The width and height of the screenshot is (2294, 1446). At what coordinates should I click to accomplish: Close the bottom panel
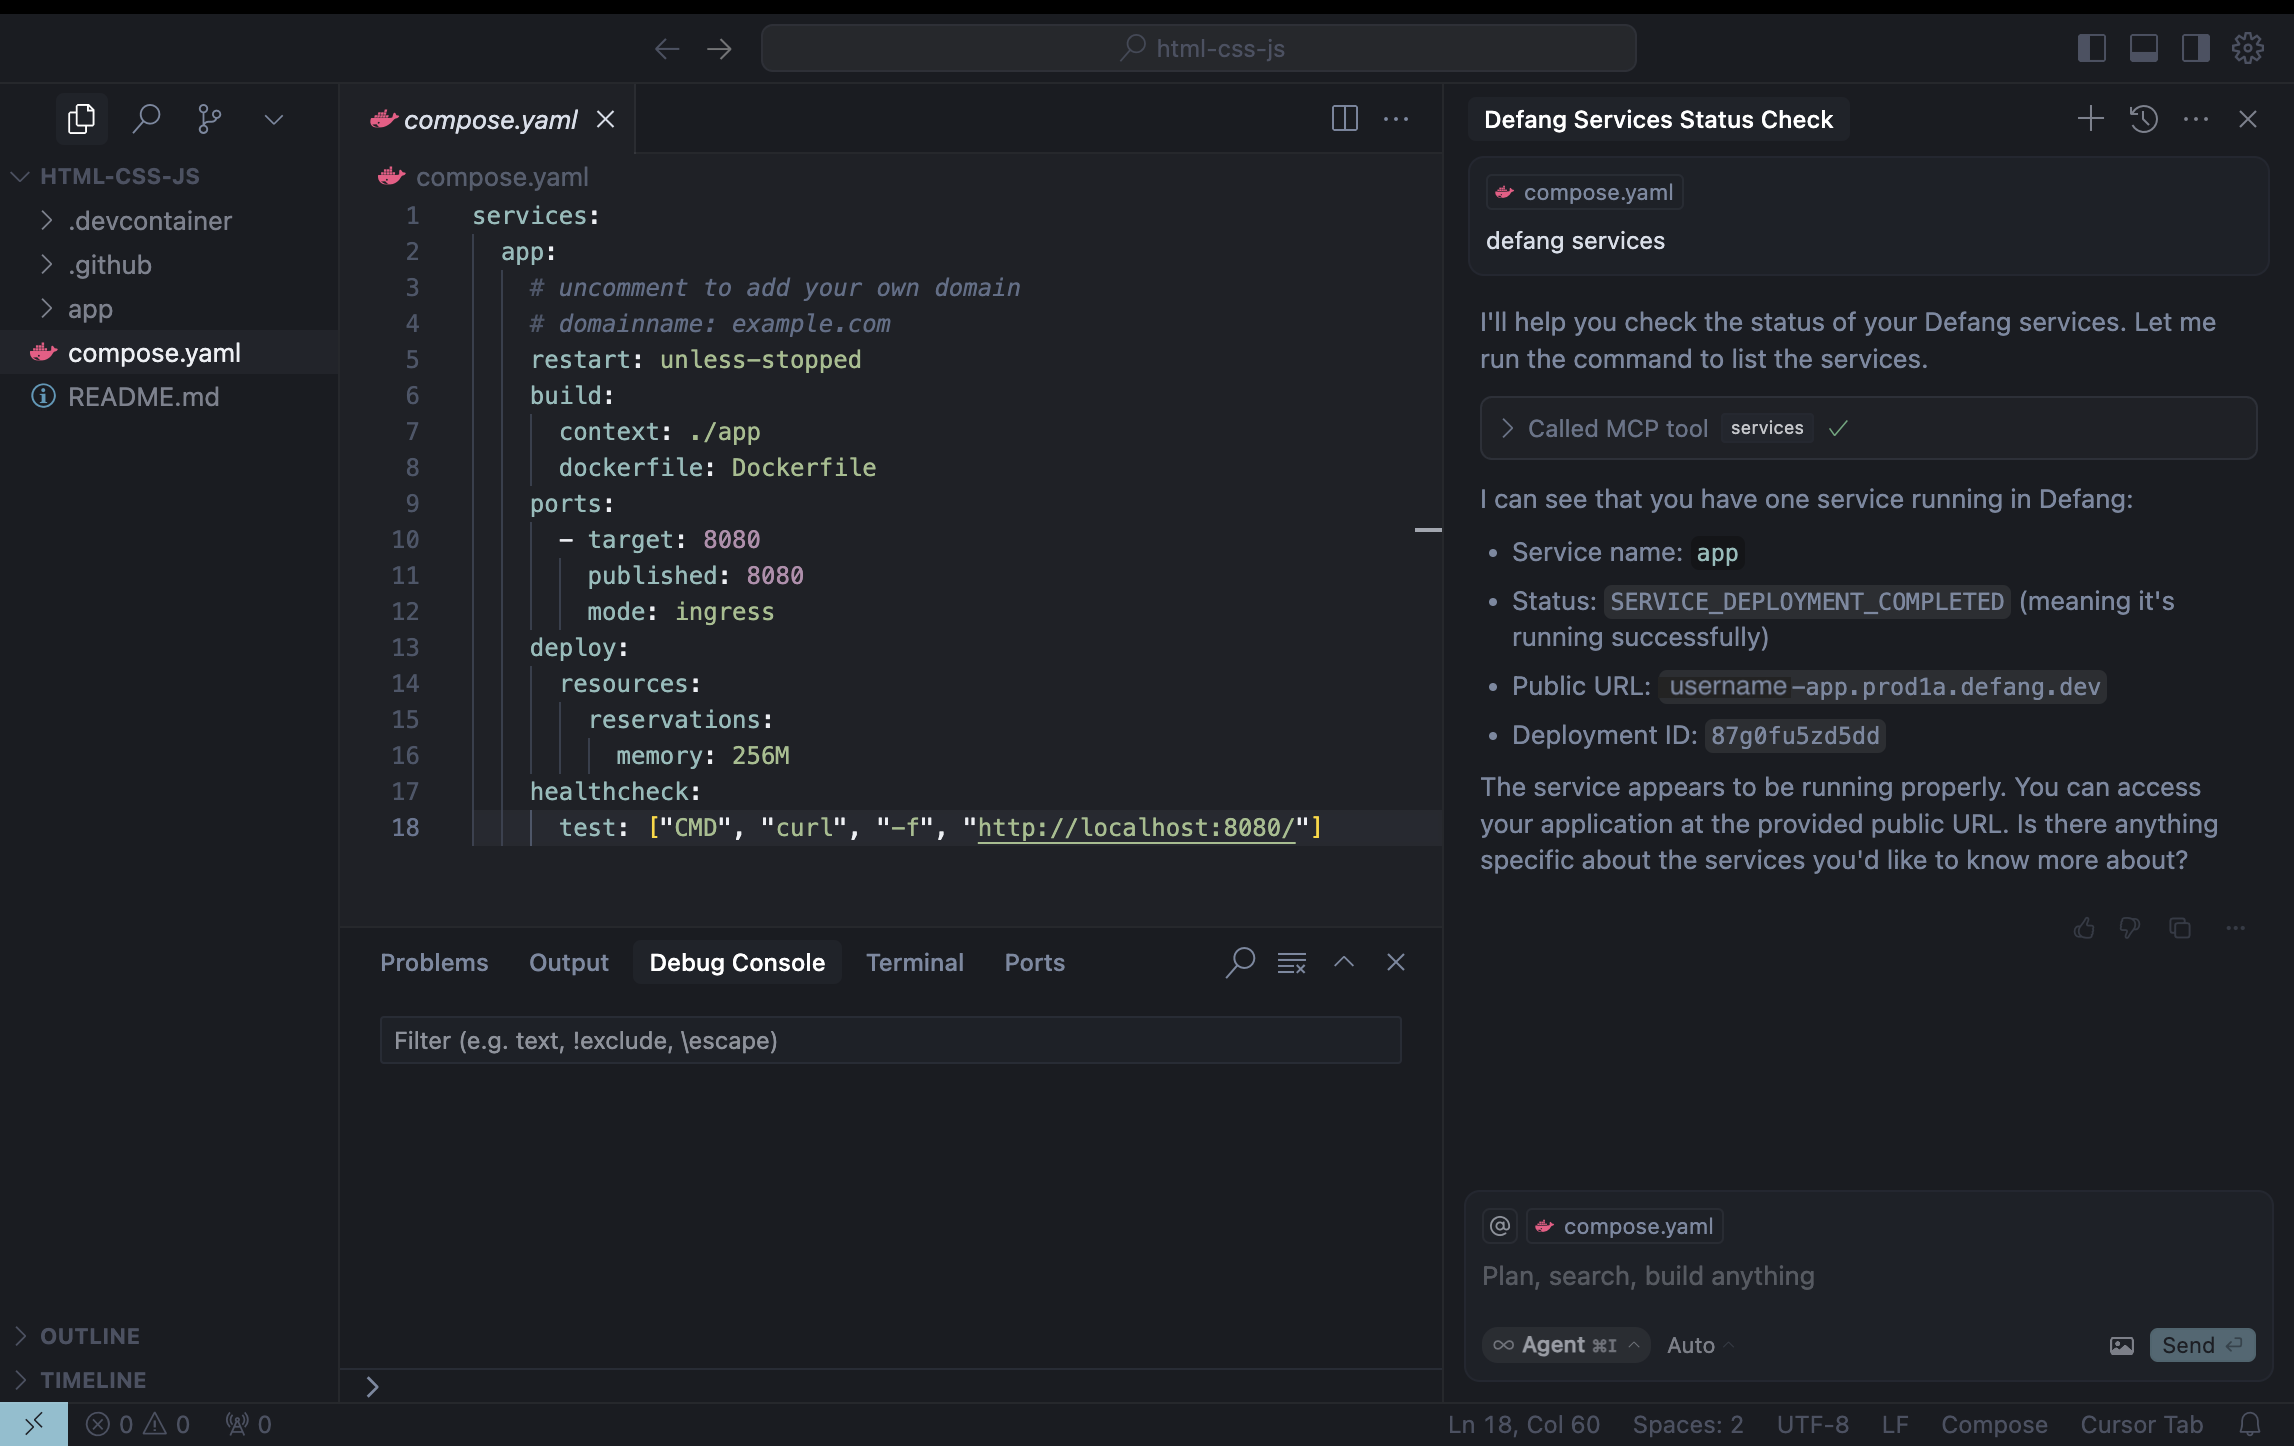pos(1396,962)
